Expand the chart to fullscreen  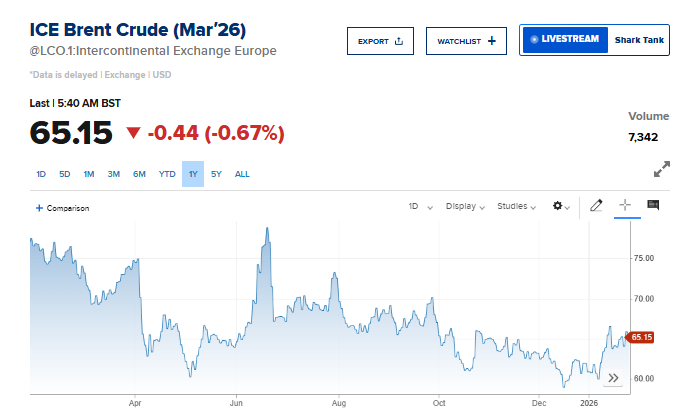tap(661, 170)
